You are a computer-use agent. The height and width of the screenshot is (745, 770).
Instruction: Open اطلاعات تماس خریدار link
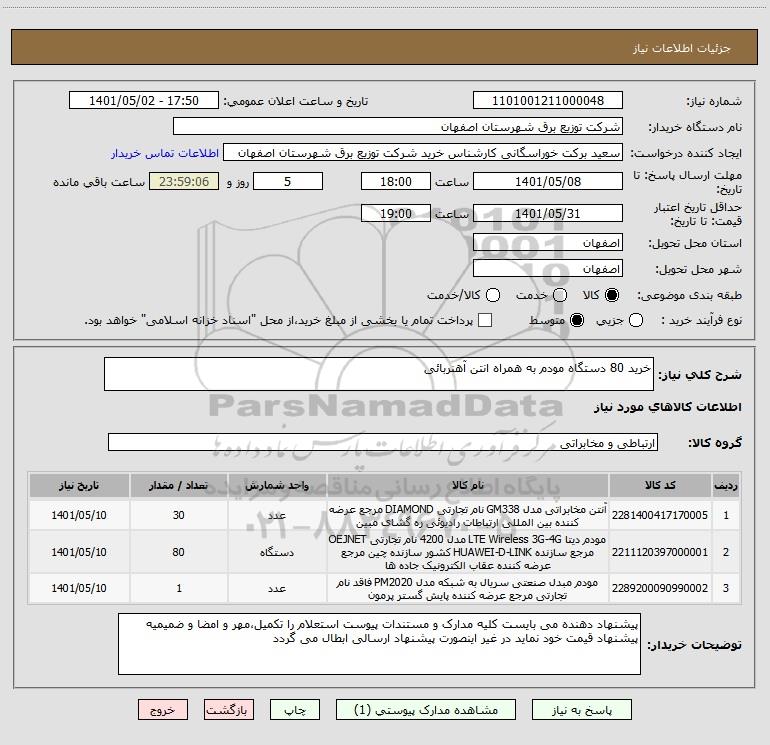165,153
